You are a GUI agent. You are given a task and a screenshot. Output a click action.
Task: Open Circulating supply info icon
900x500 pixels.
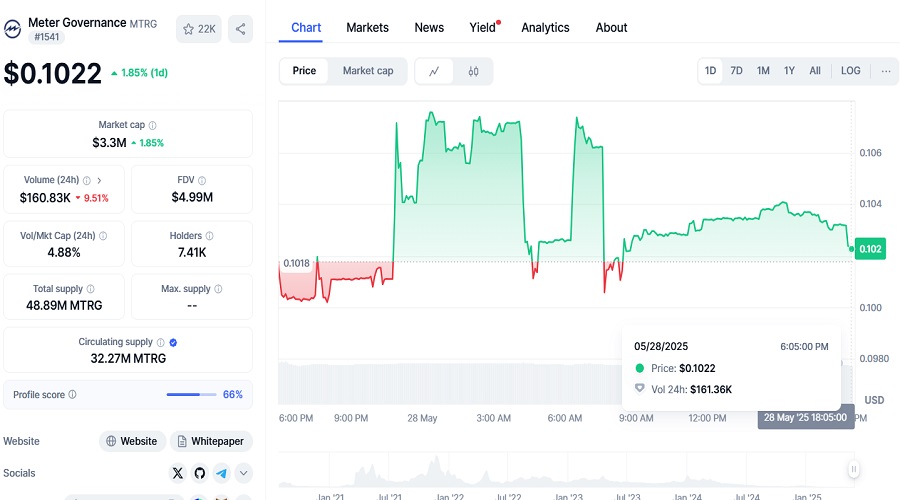pyautogui.click(x=161, y=342)
